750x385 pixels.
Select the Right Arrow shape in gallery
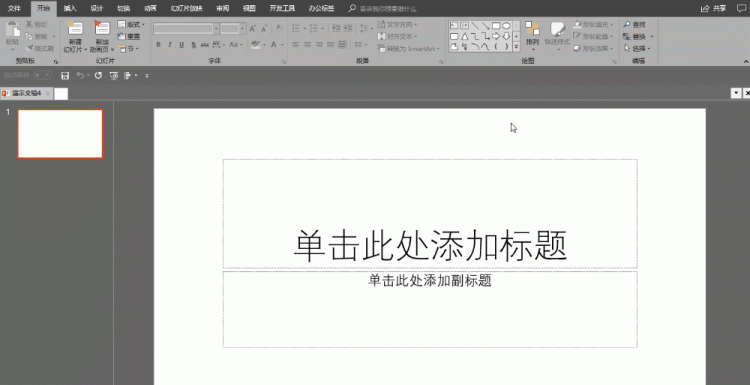[496, 36]
